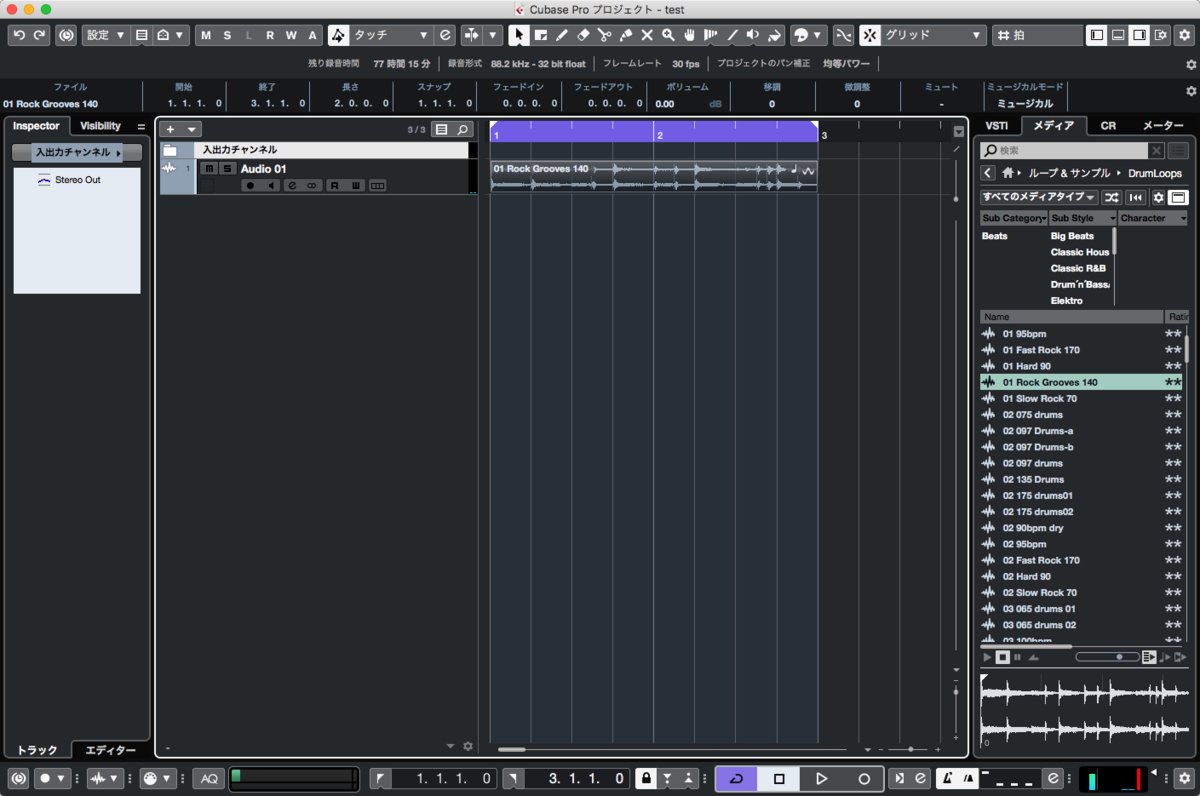Select the Time Warp tool
The width and height of the screenshot is (1200, 796).
coord(711,35)
